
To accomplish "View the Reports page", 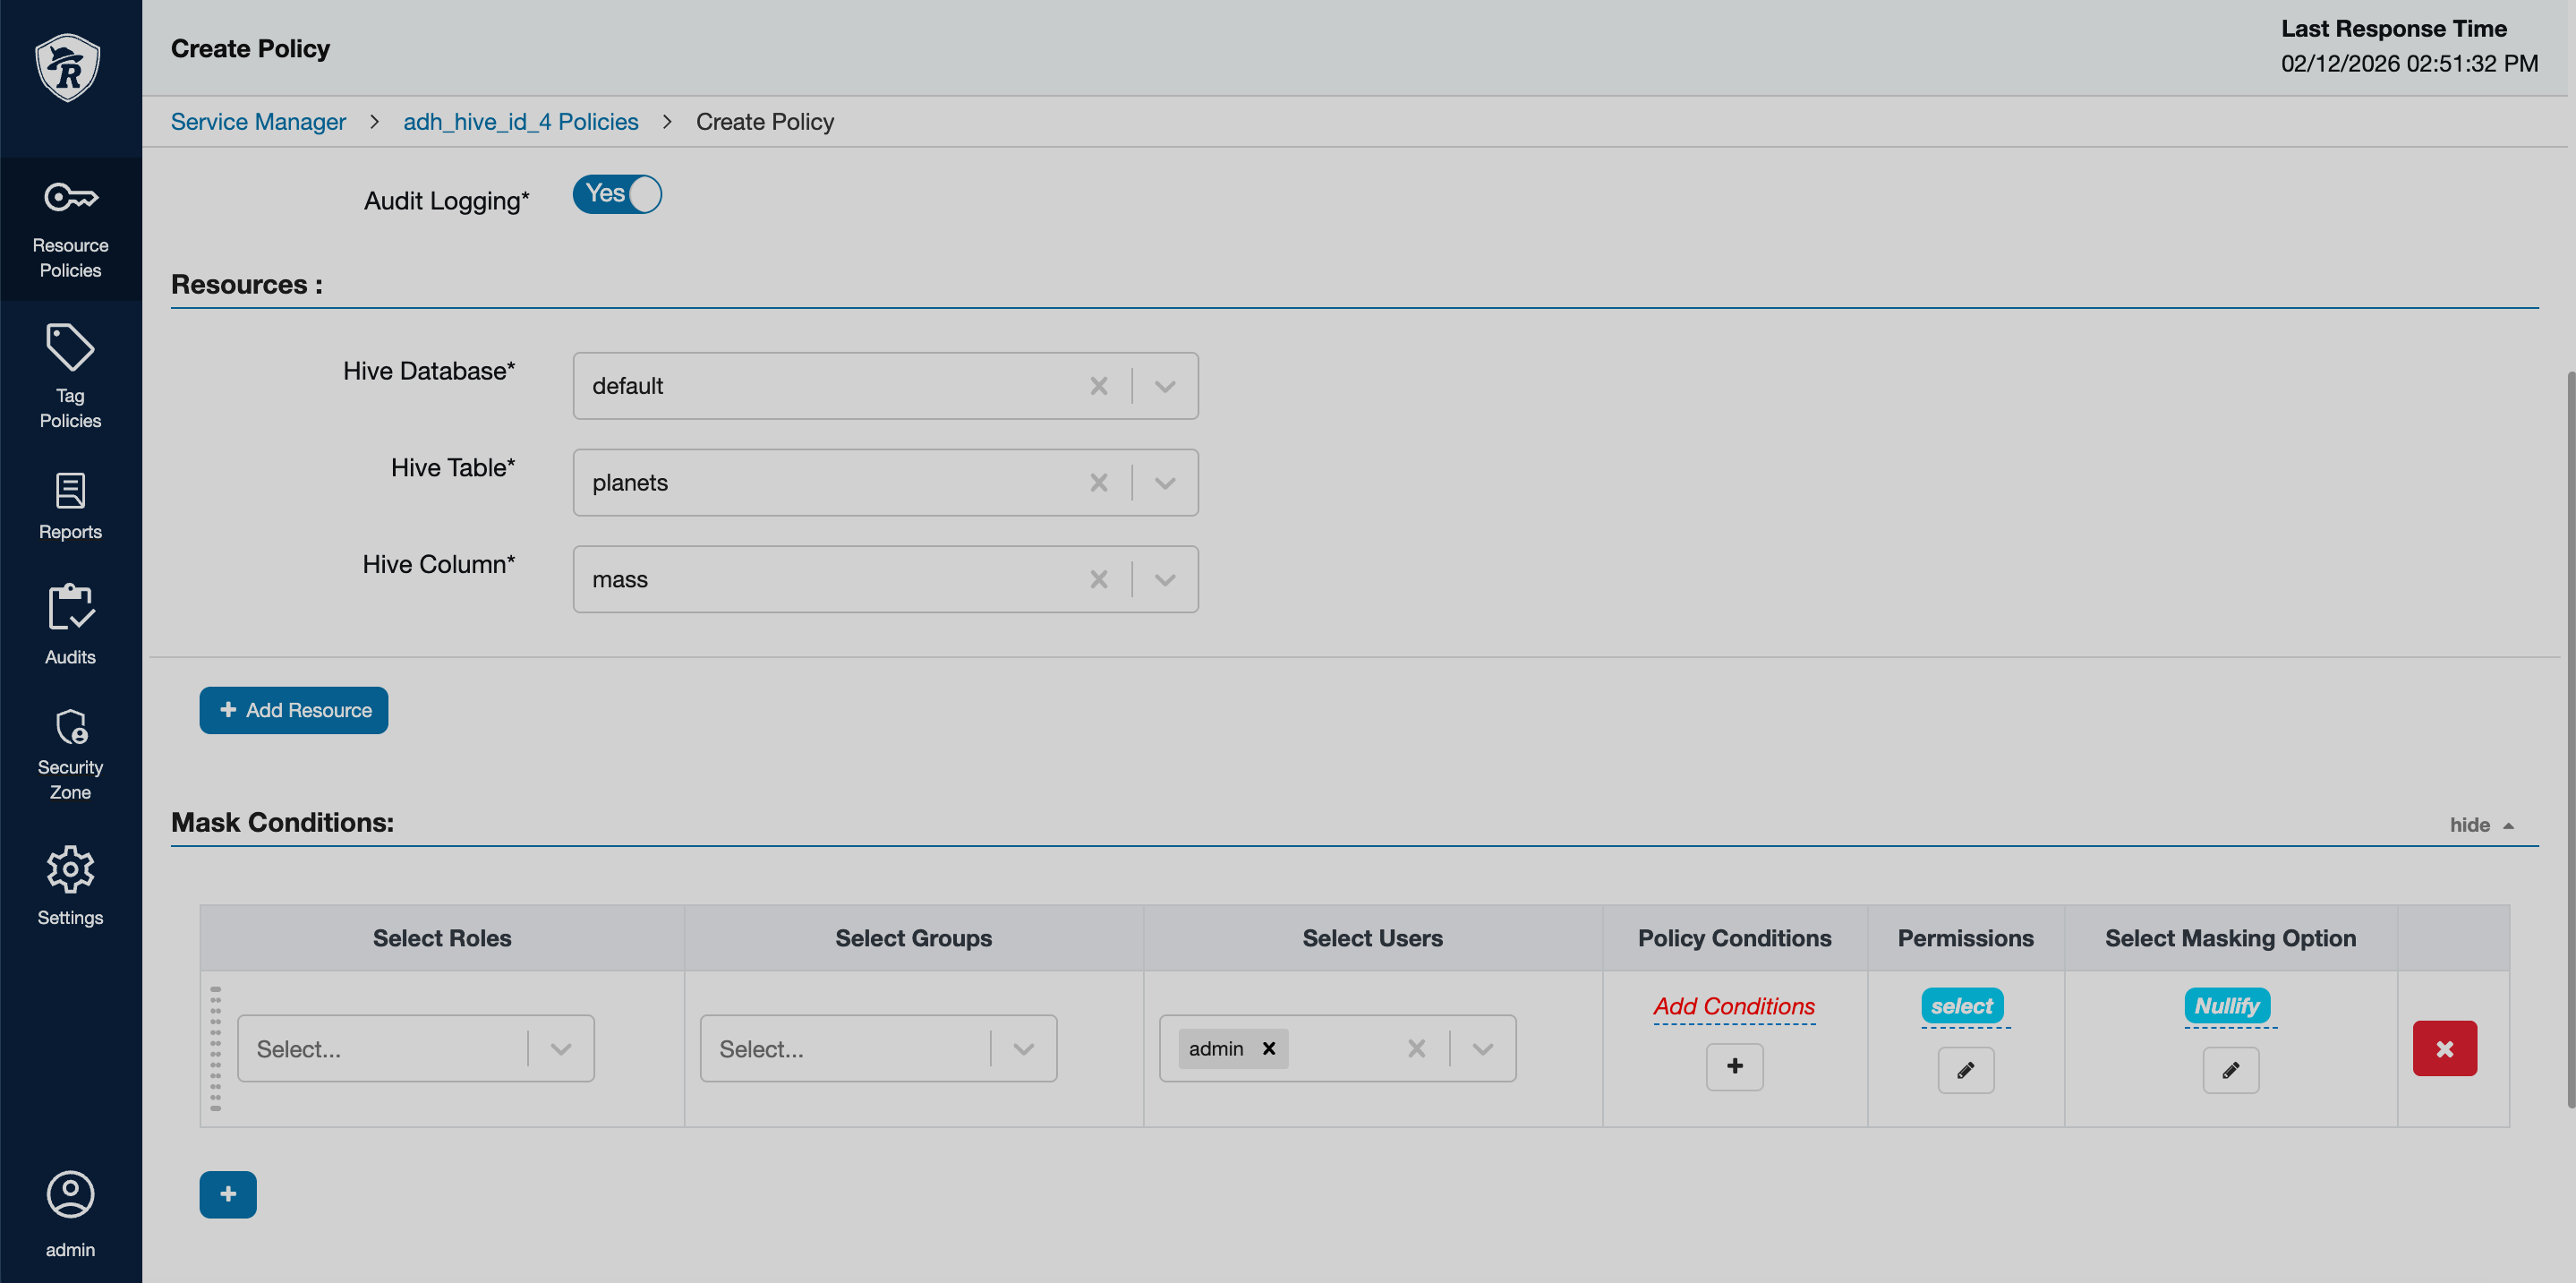I will (x=70, y=505).
